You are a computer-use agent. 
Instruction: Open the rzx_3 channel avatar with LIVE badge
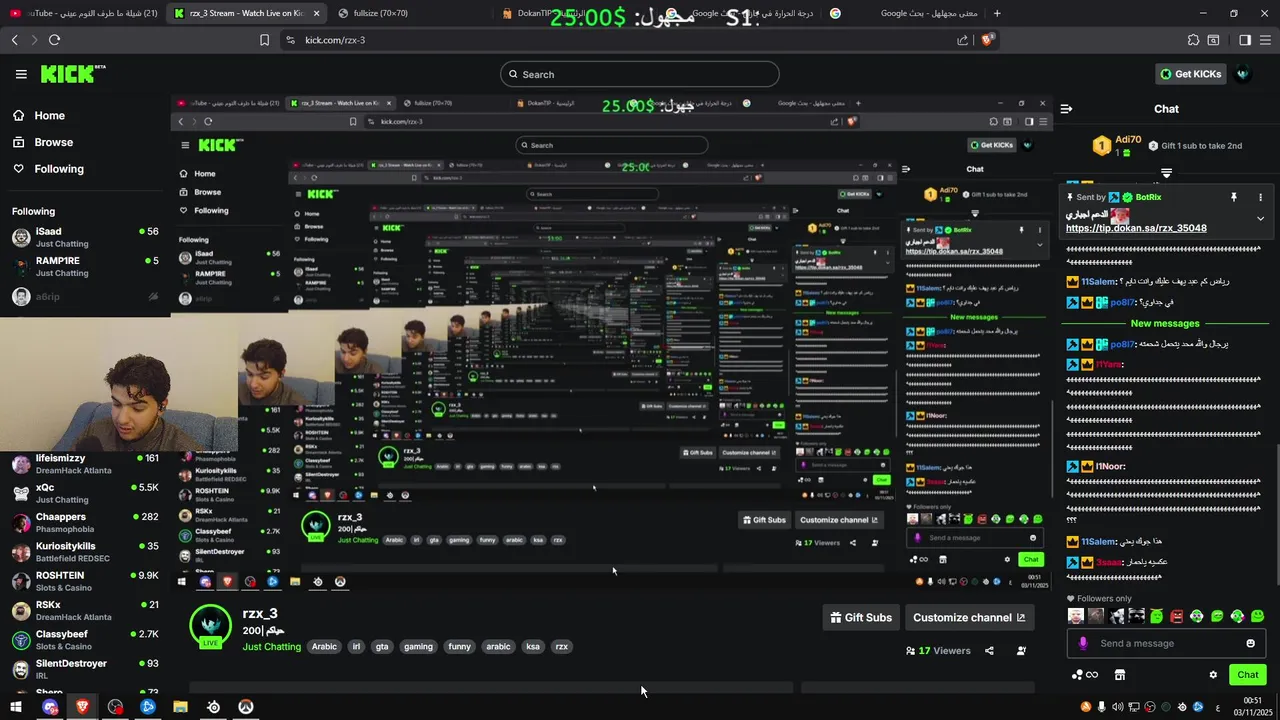pos(211,626)
